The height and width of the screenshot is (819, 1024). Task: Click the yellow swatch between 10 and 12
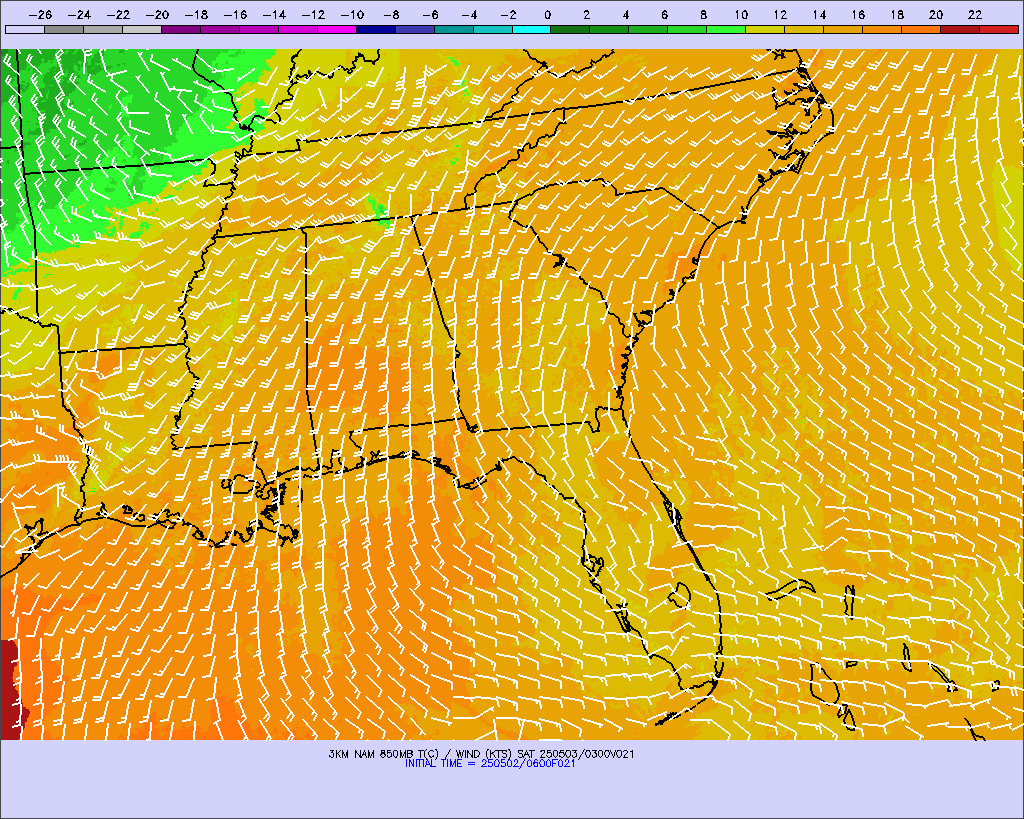(x=765, y=29)
